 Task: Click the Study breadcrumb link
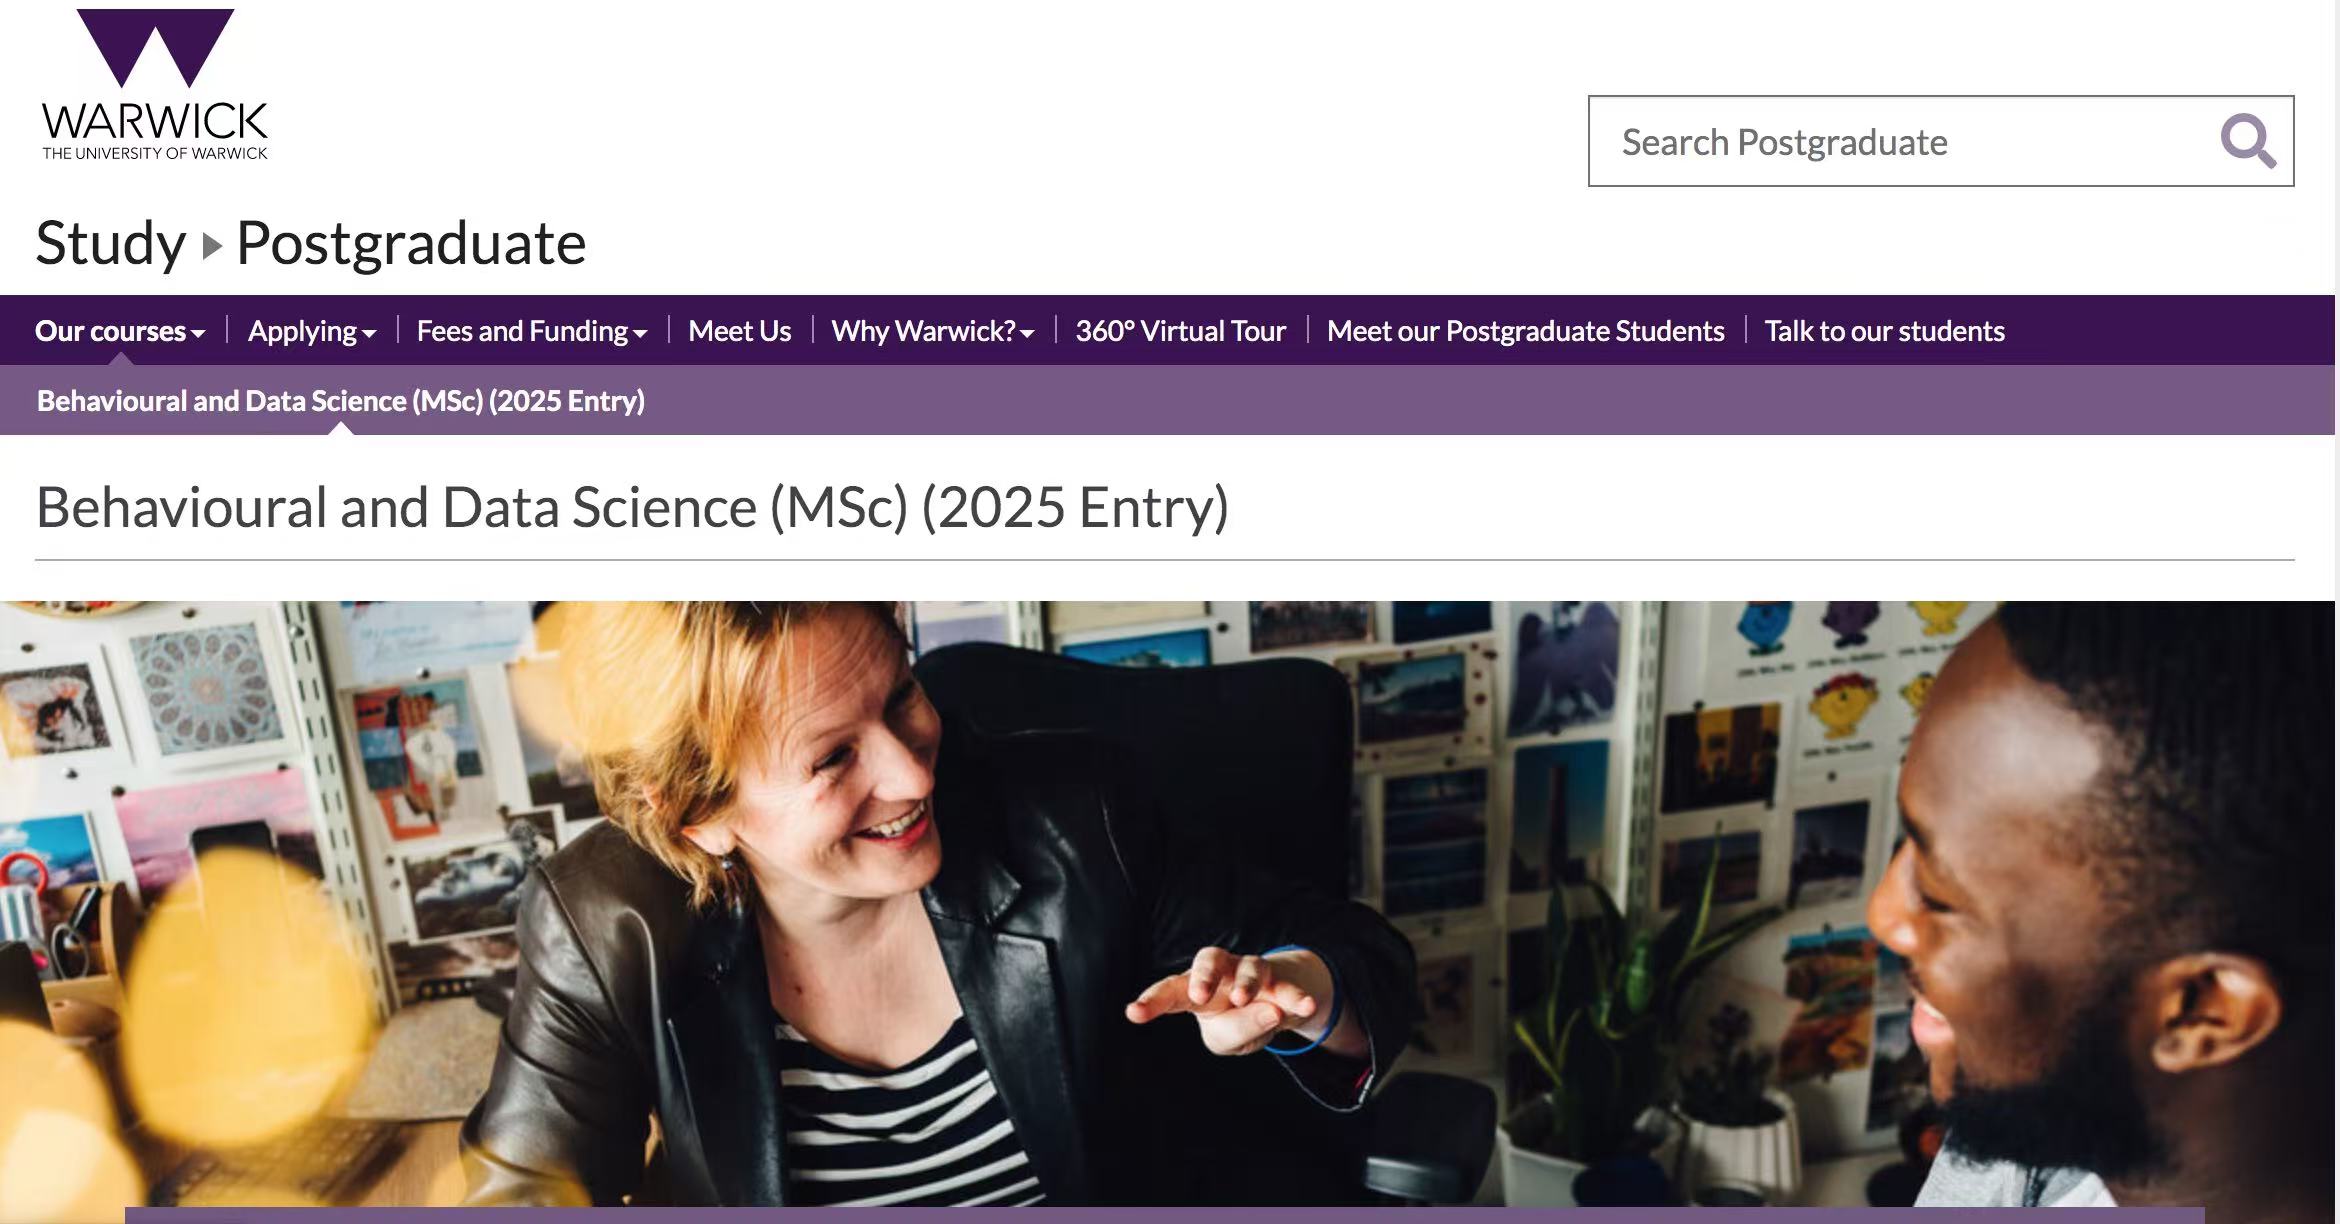pyautogui.click(x=110, y=243)
